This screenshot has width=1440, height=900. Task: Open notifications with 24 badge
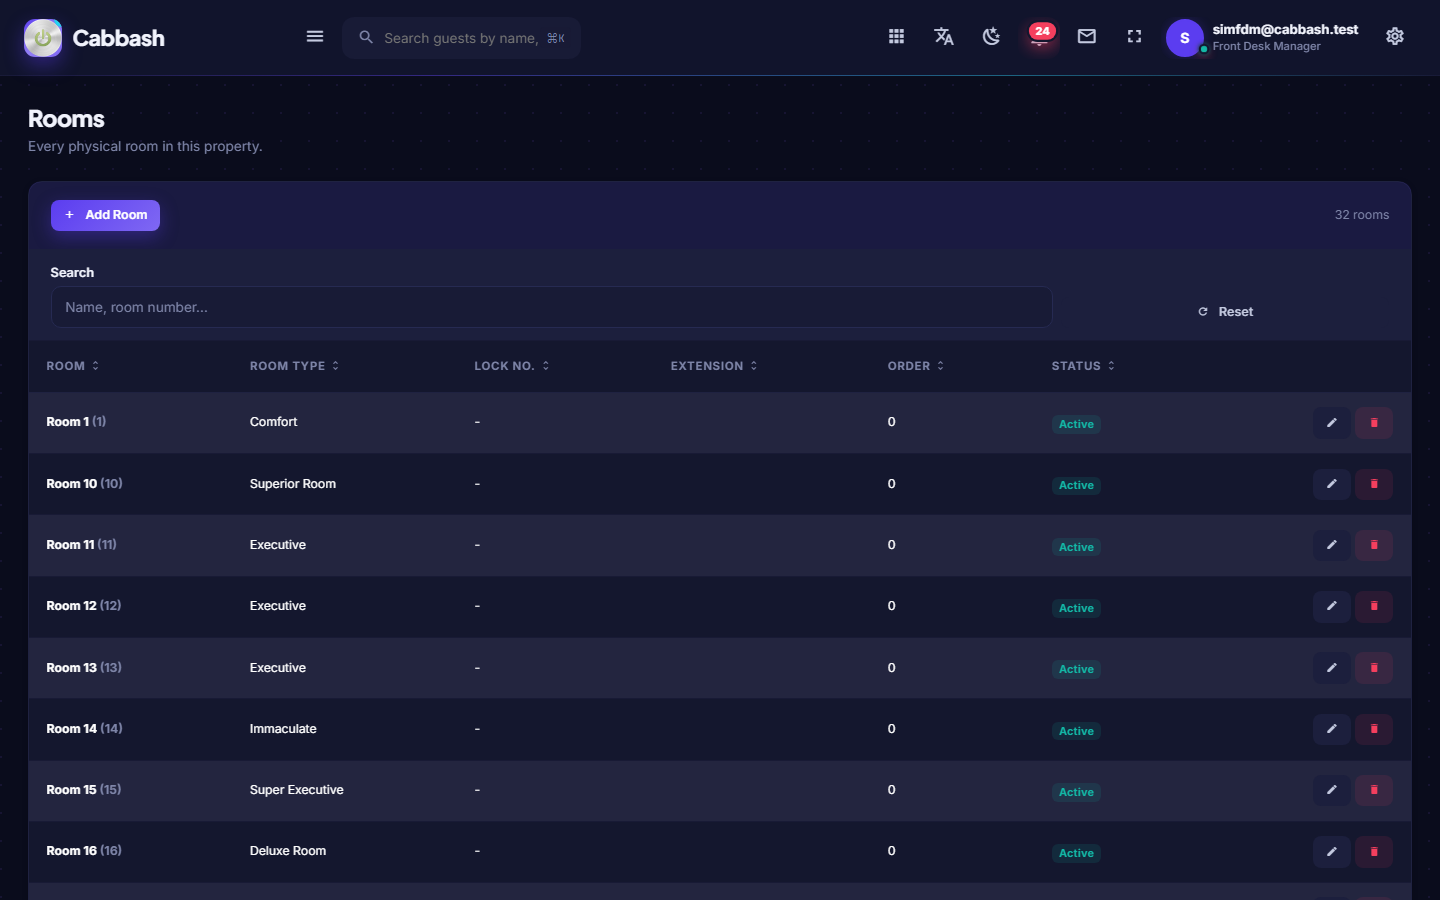[x=1040, y=36]
